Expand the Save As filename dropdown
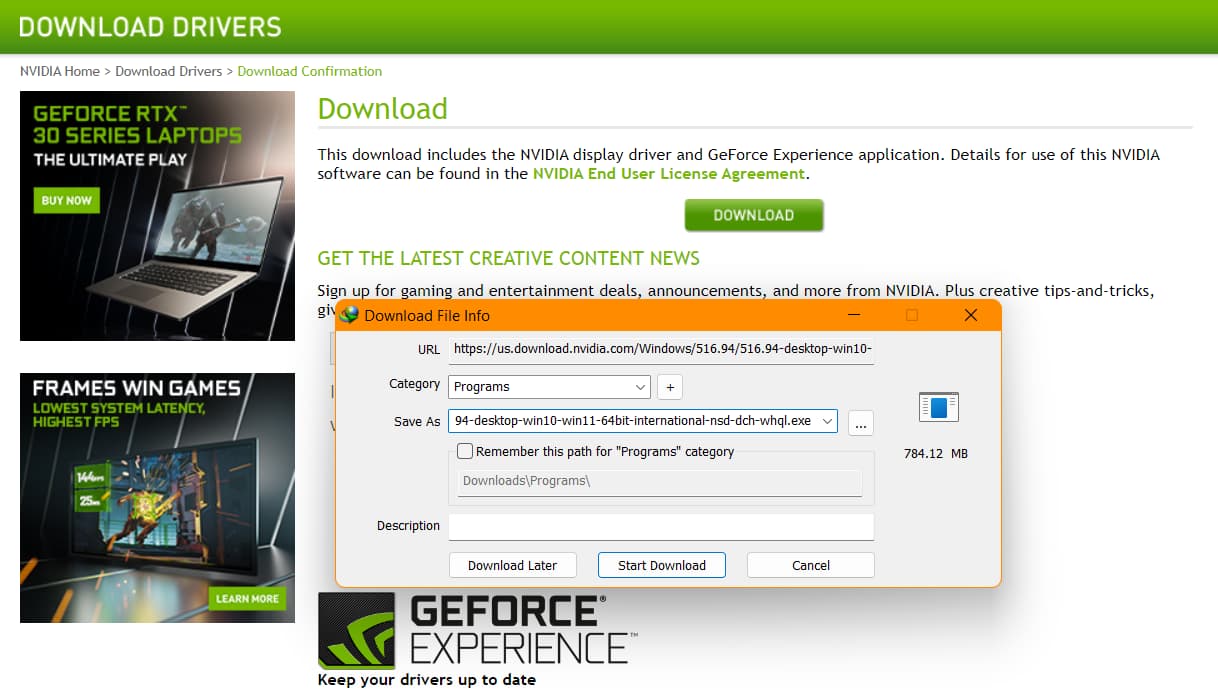1218x692 pixels. point(828,421)
